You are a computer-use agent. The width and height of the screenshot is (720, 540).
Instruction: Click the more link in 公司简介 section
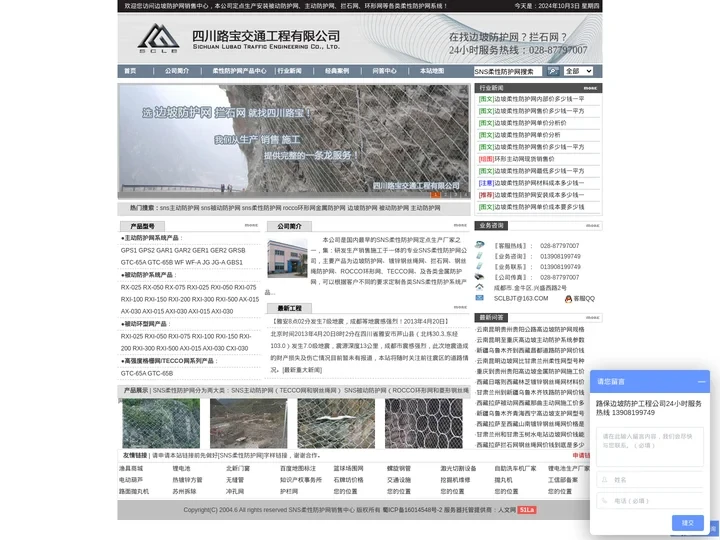click(x=460, y=225)
